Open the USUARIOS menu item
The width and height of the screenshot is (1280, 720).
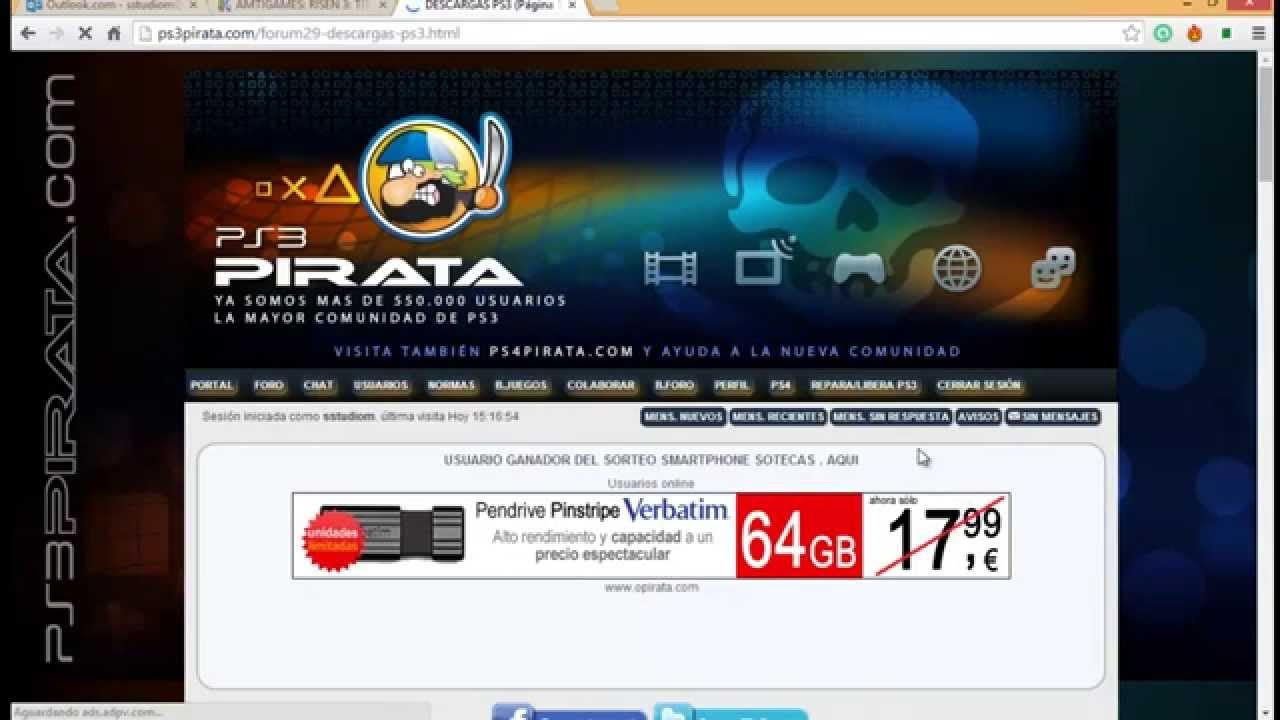pyautogui.click(x=381, y=385)
